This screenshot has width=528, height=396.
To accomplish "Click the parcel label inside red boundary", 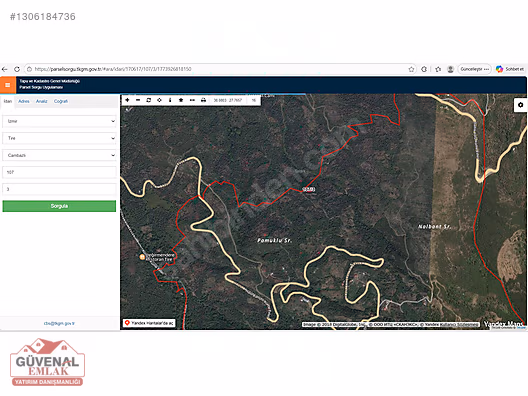I will pos(309,189).
